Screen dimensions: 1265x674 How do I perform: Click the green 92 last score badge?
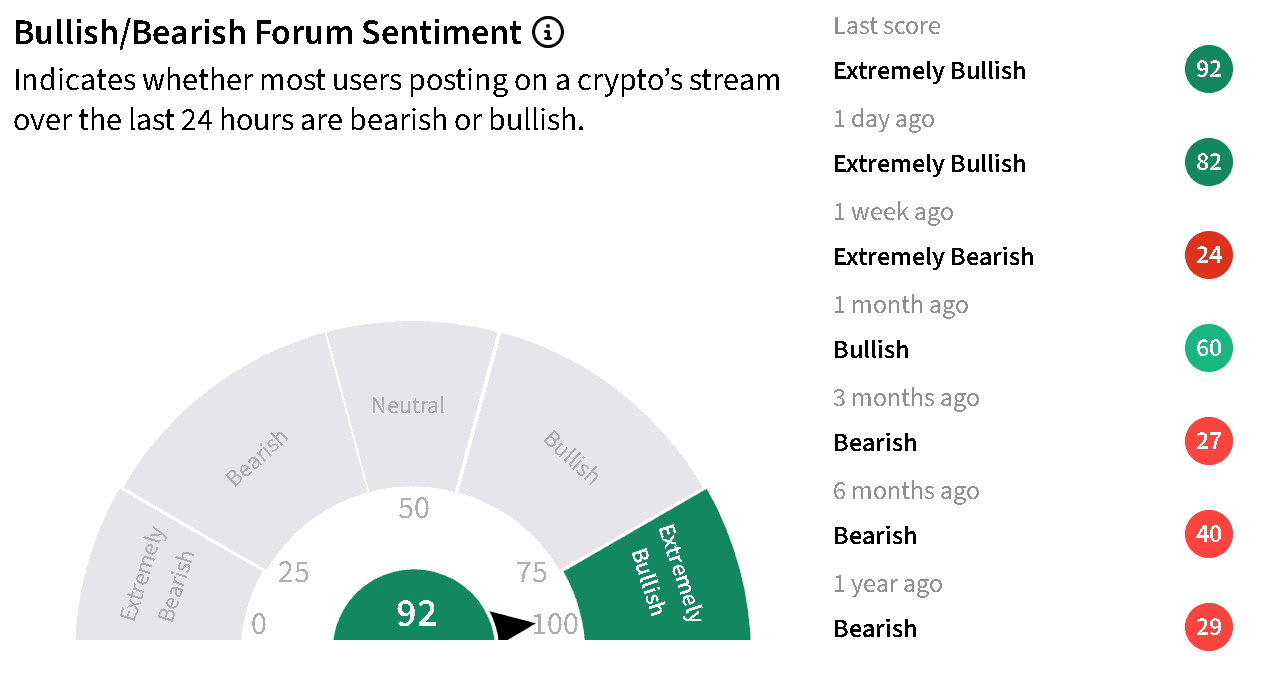point(1209,69)
